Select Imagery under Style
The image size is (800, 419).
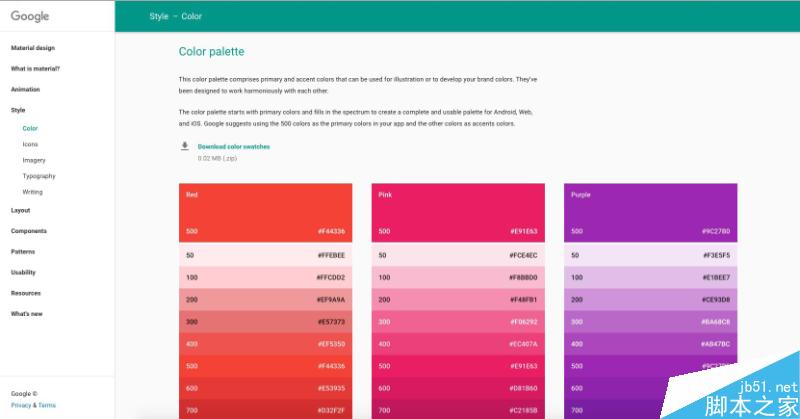click(34, 160)
